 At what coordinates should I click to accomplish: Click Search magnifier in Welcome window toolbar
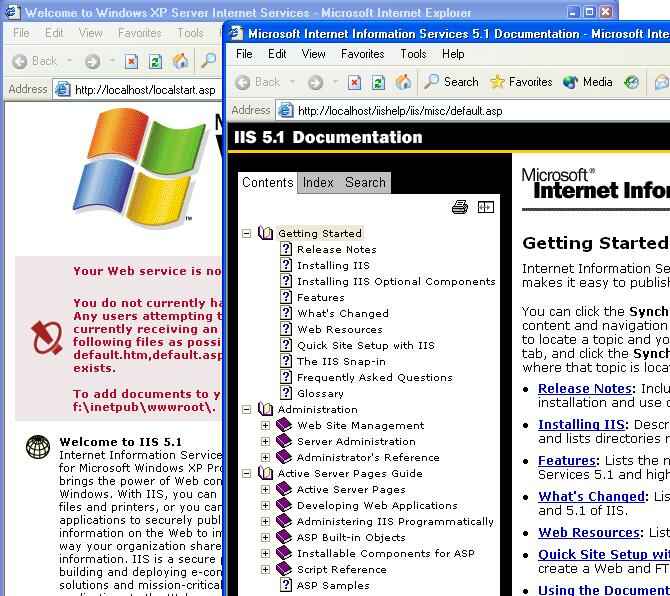(x=209, y=61)
